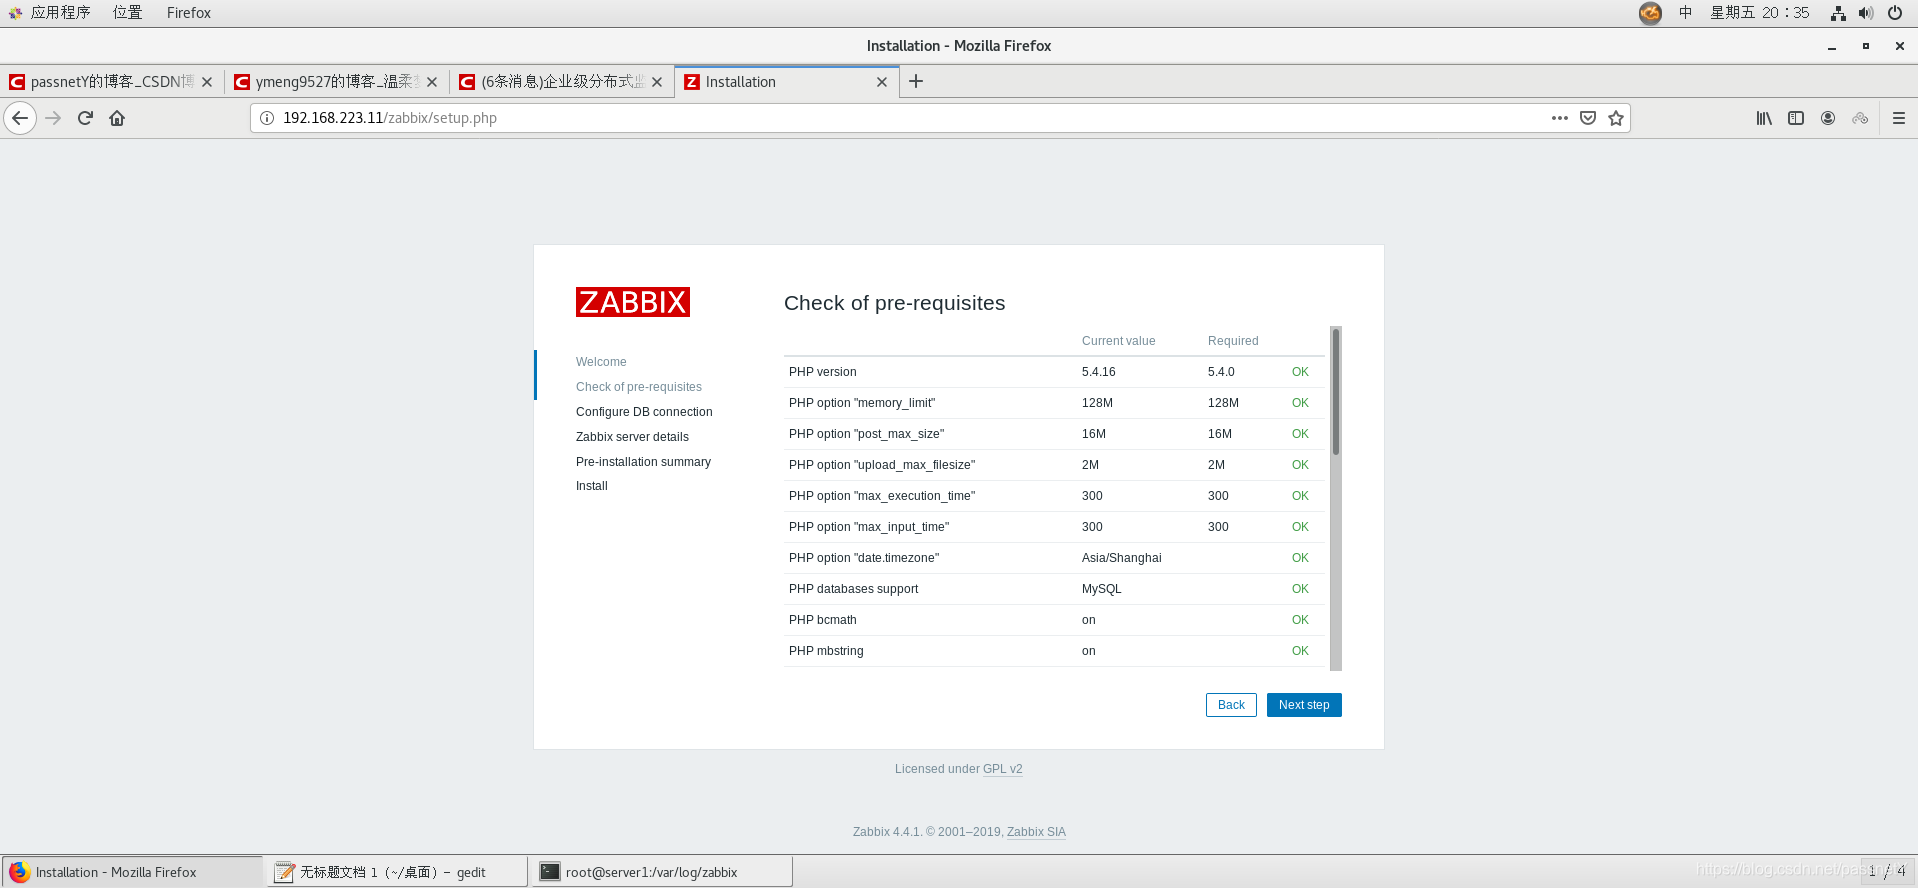Click Required column header
The image size is (1918, 888).
pos(1233,341)
